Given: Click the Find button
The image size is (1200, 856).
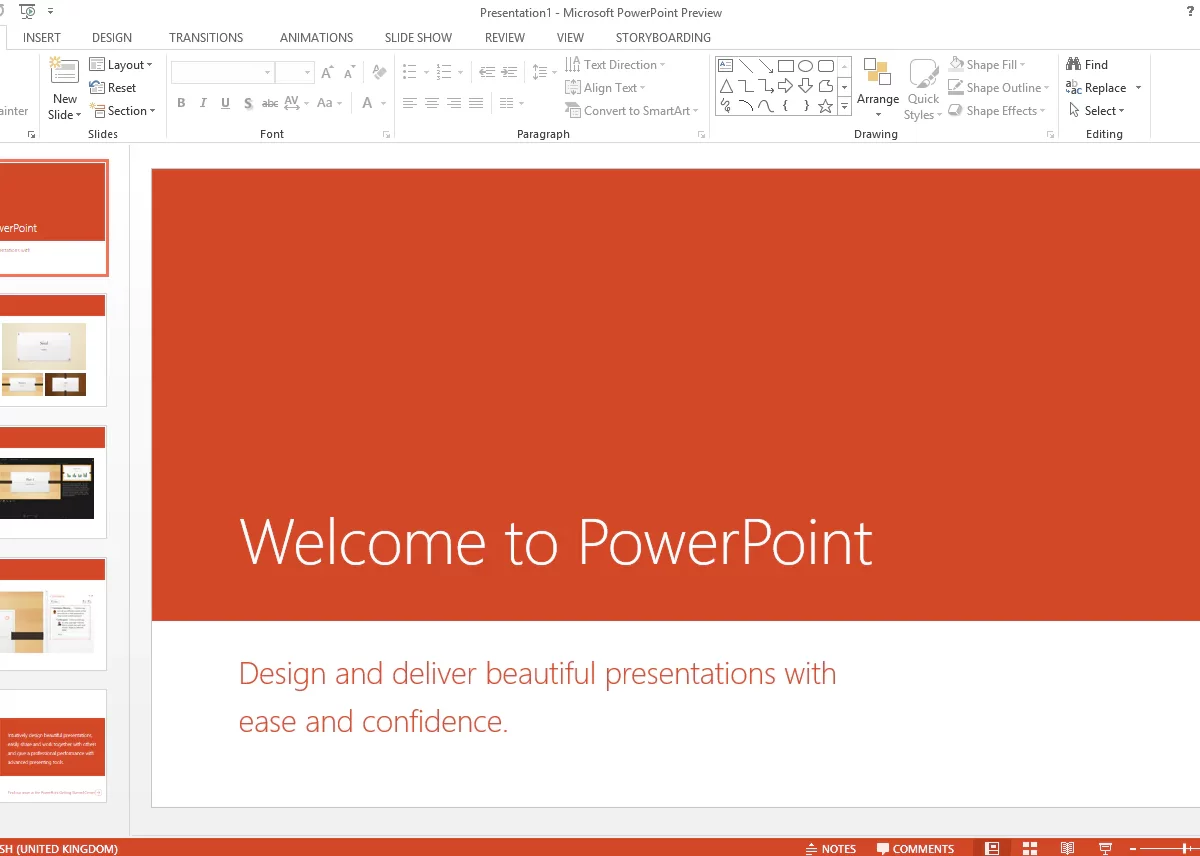Looking at the screenshot, I should point(1087,65).
